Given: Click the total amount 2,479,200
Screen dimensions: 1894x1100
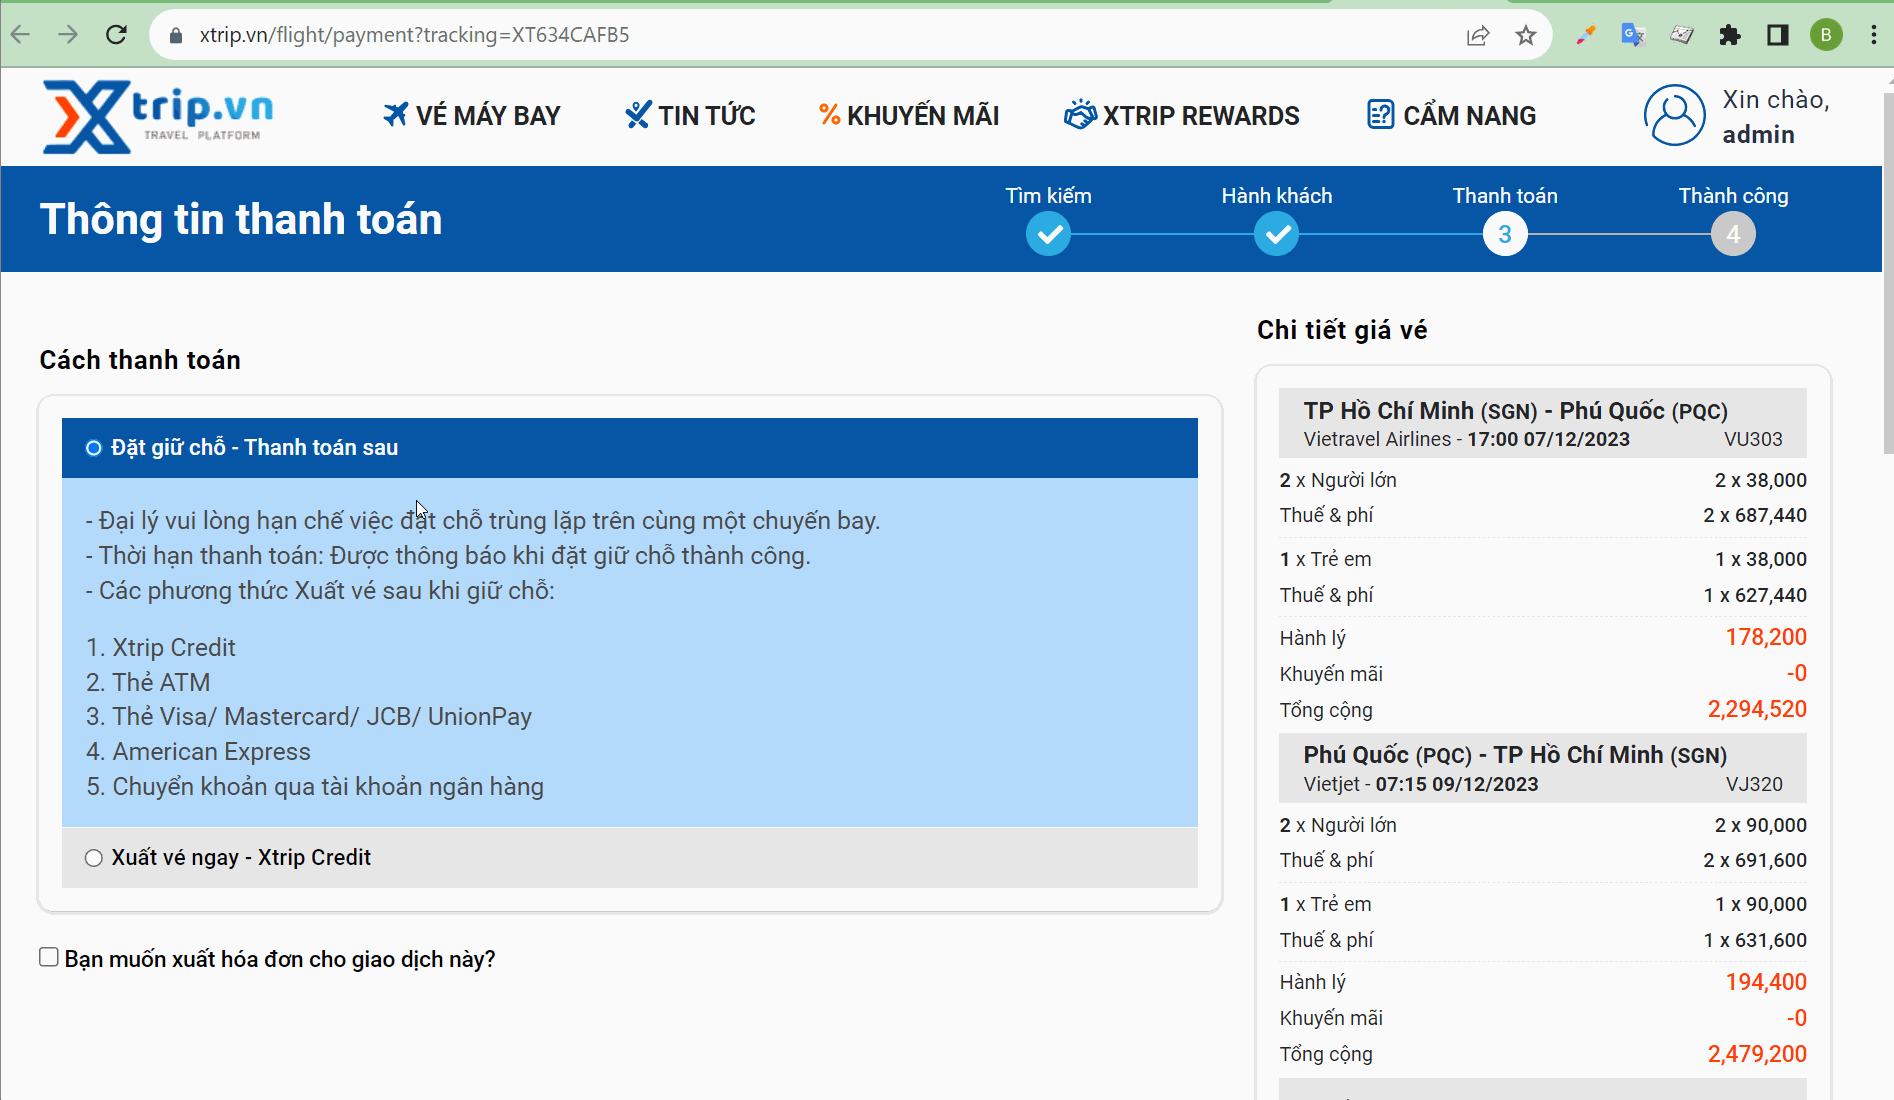Looking at the screenshot, I should tap(1757, 1054).
